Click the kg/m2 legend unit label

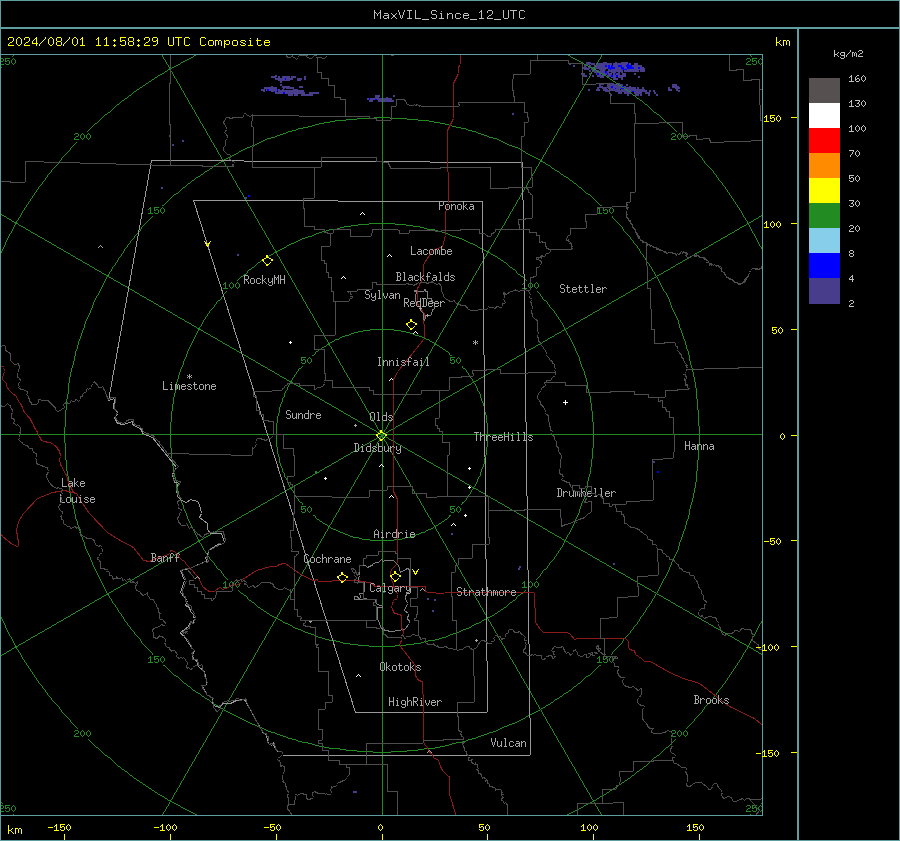(848, 54)
